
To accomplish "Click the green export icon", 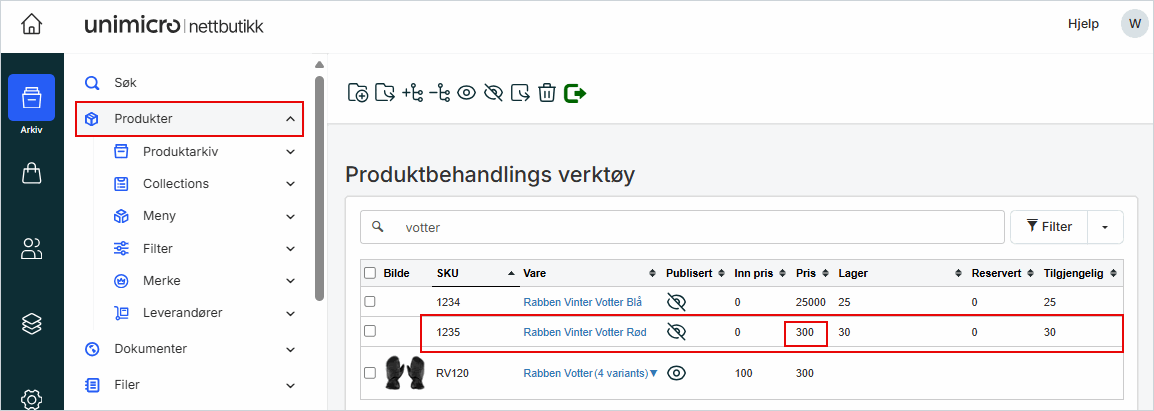I will pos(575,93).
